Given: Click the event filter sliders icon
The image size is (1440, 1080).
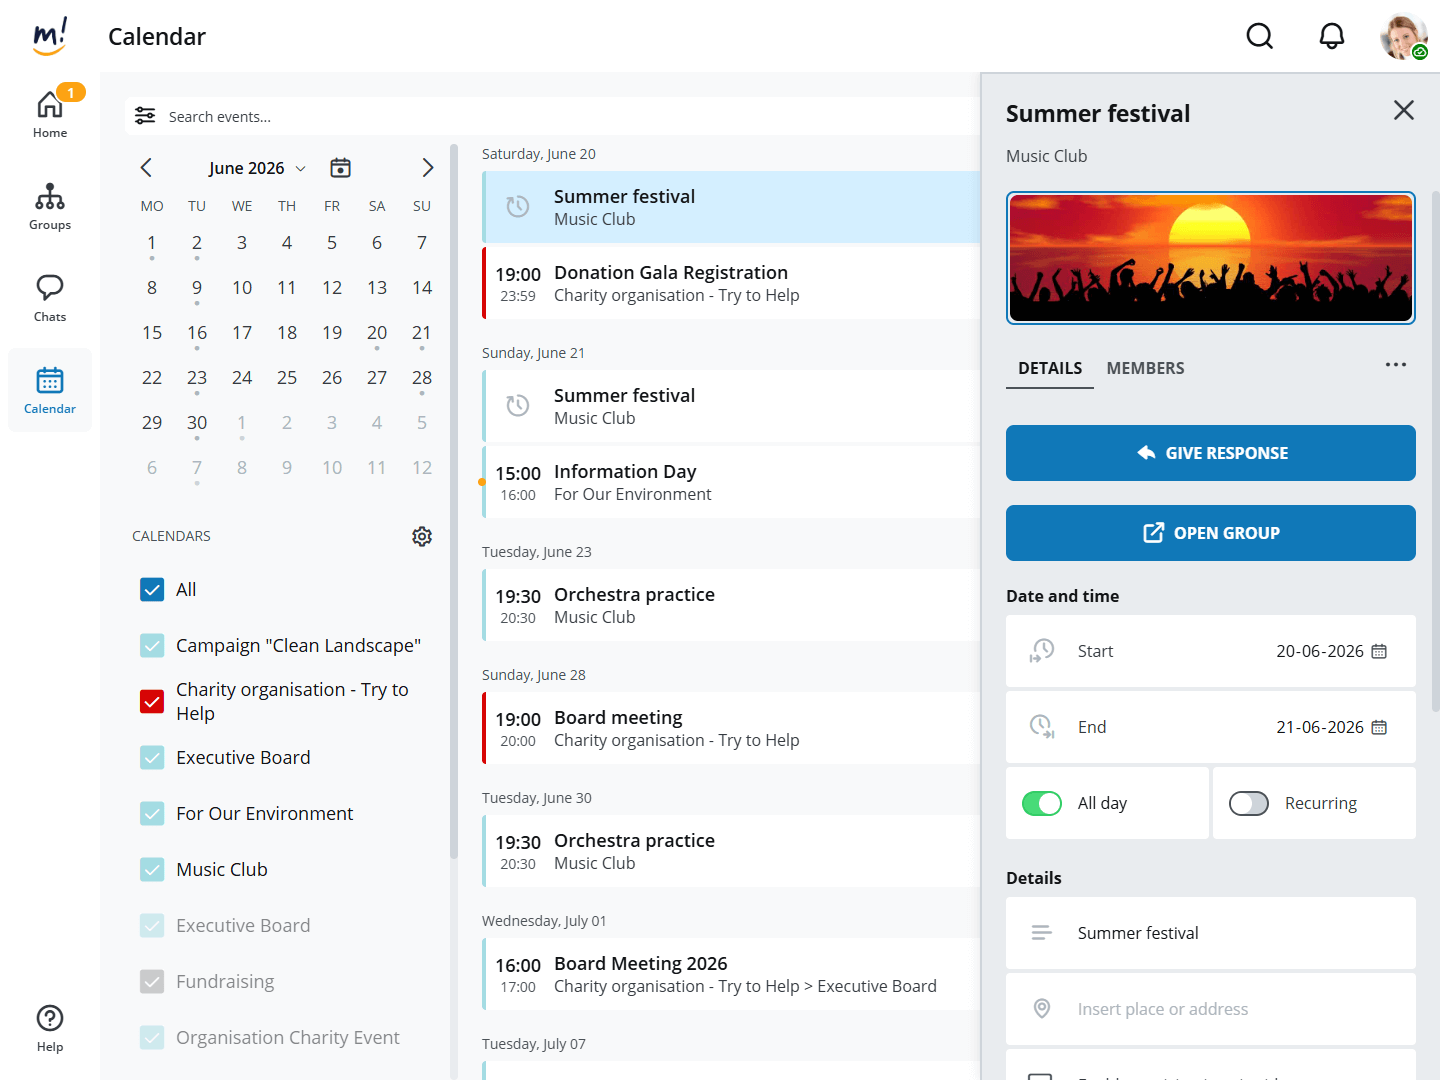Looking at the screenshot, I should coord(145,116).
